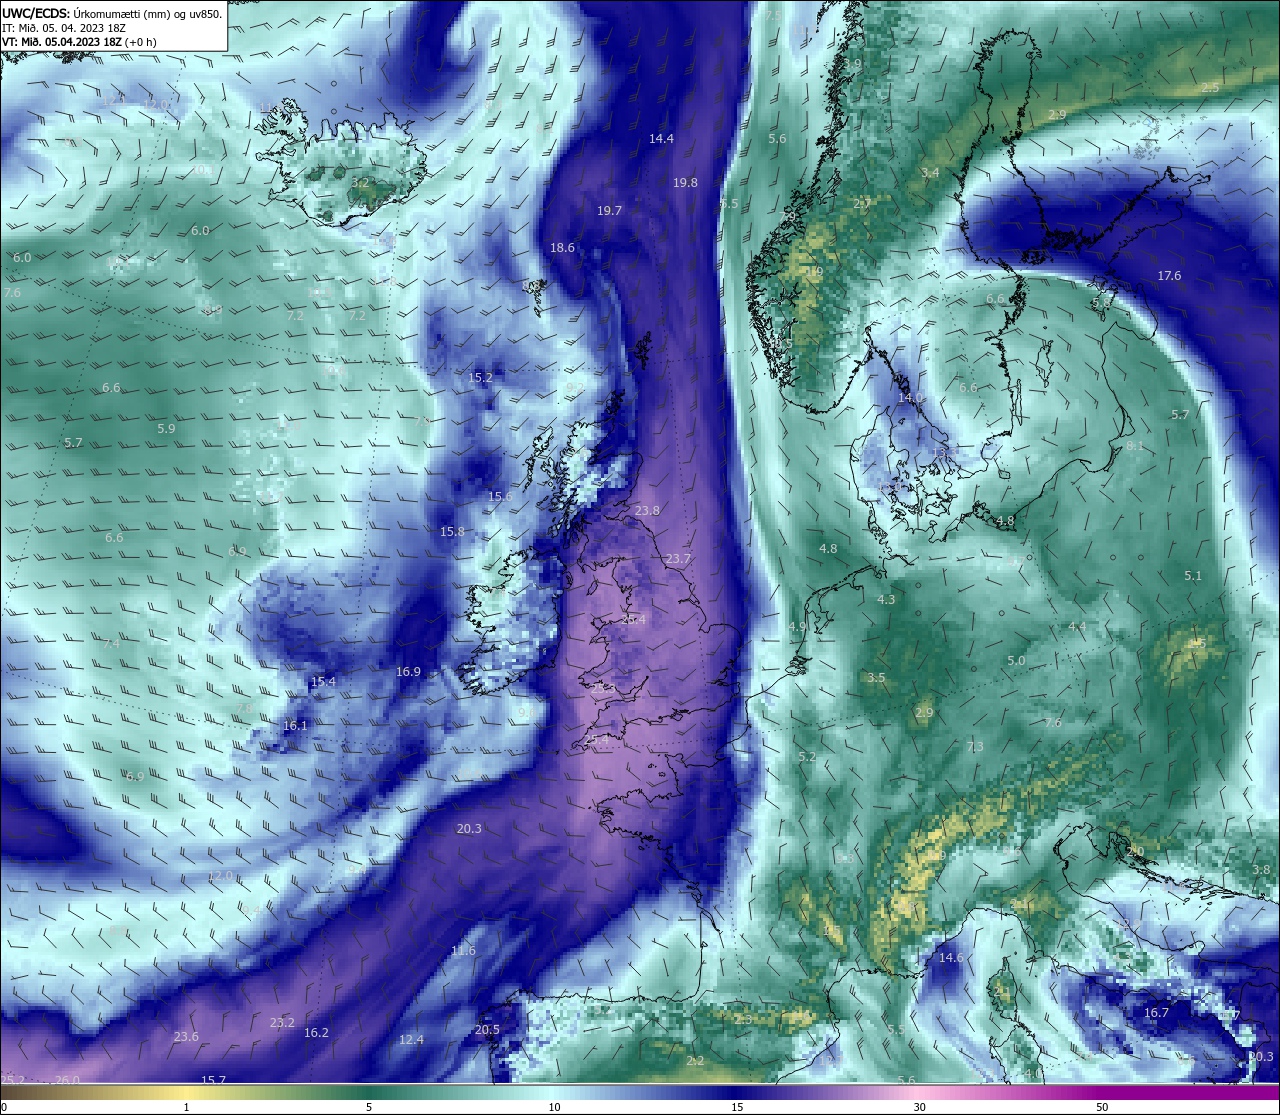Click the 2.5 value in the upper-right corner

pos(1210,88)
